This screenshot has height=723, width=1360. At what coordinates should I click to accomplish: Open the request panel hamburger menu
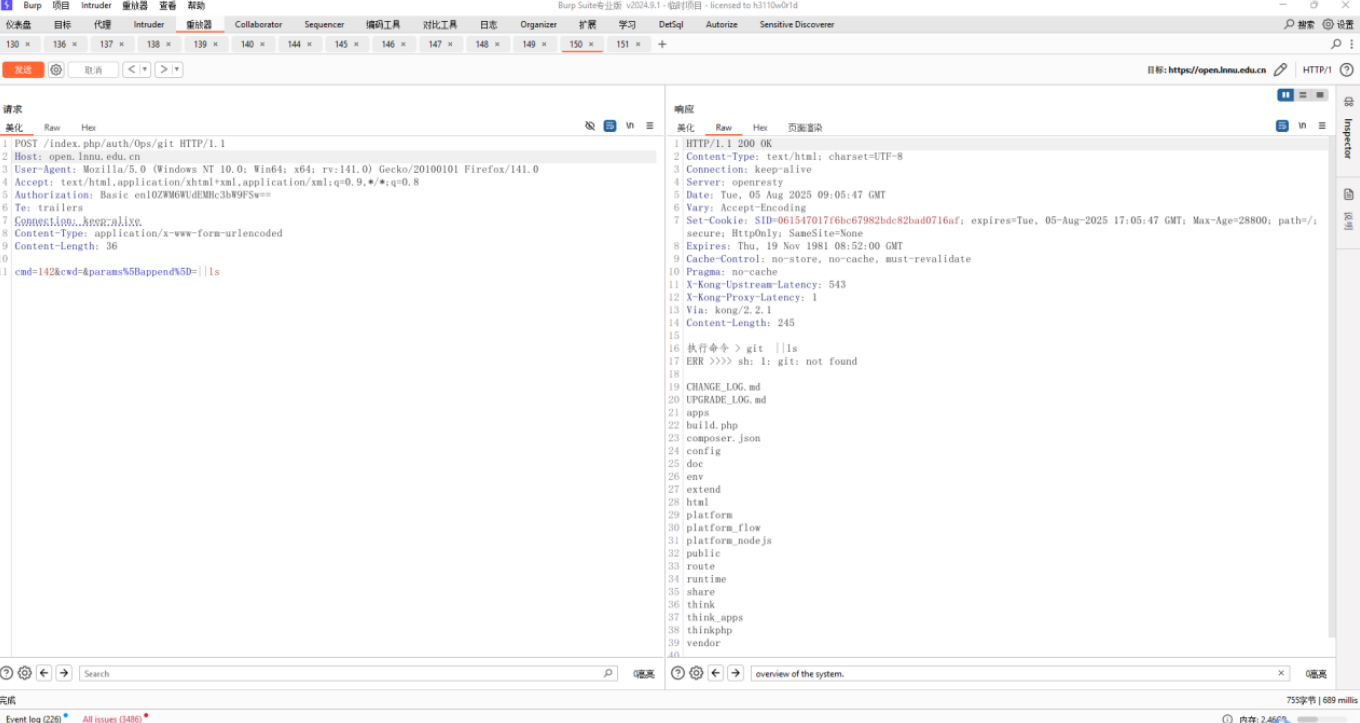click(650, 126)
